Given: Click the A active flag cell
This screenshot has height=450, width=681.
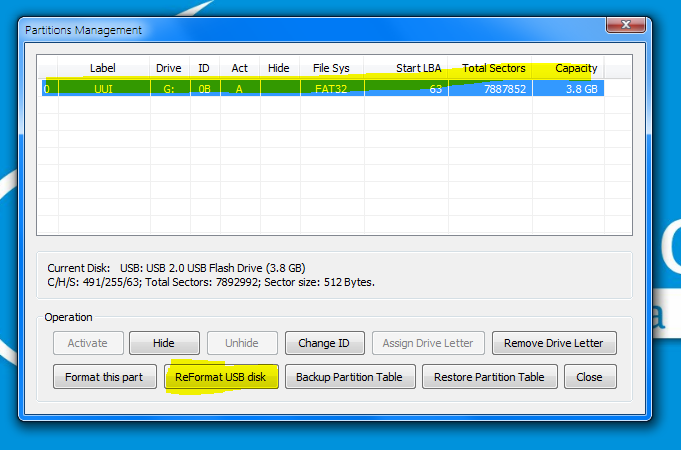Looking at the screenshot, I should coord(239,89).
